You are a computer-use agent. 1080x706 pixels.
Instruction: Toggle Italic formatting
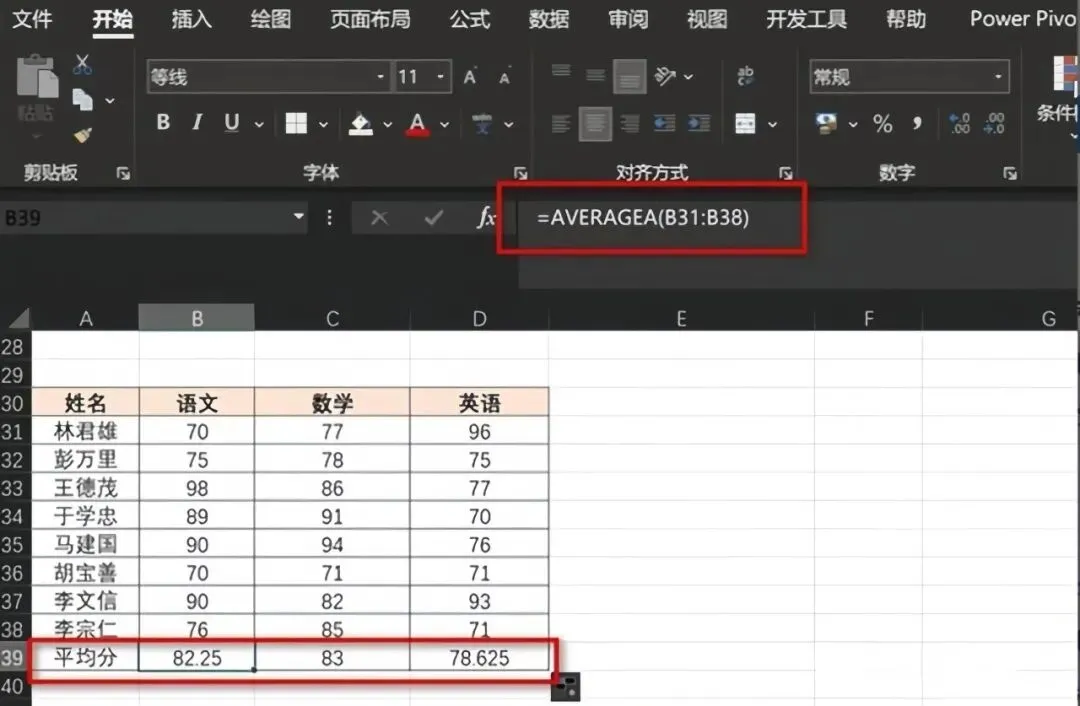point(198,123)
